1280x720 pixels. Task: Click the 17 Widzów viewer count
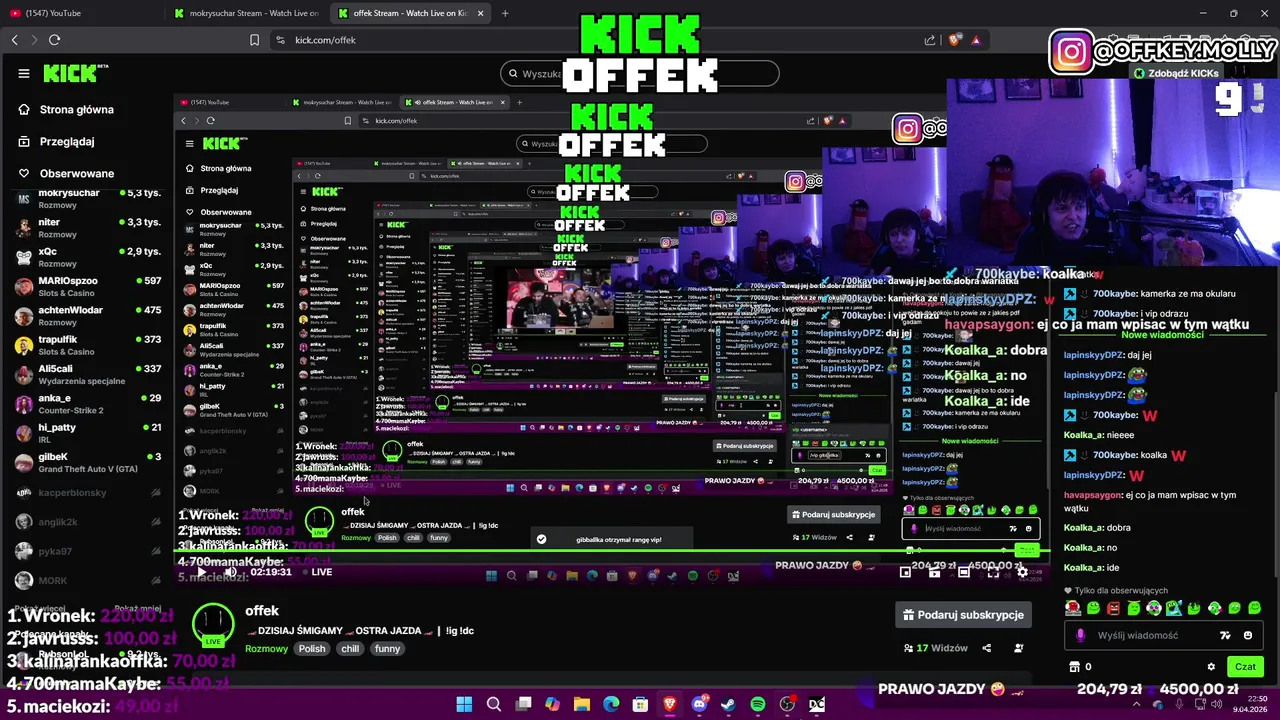tap(935, 648)
